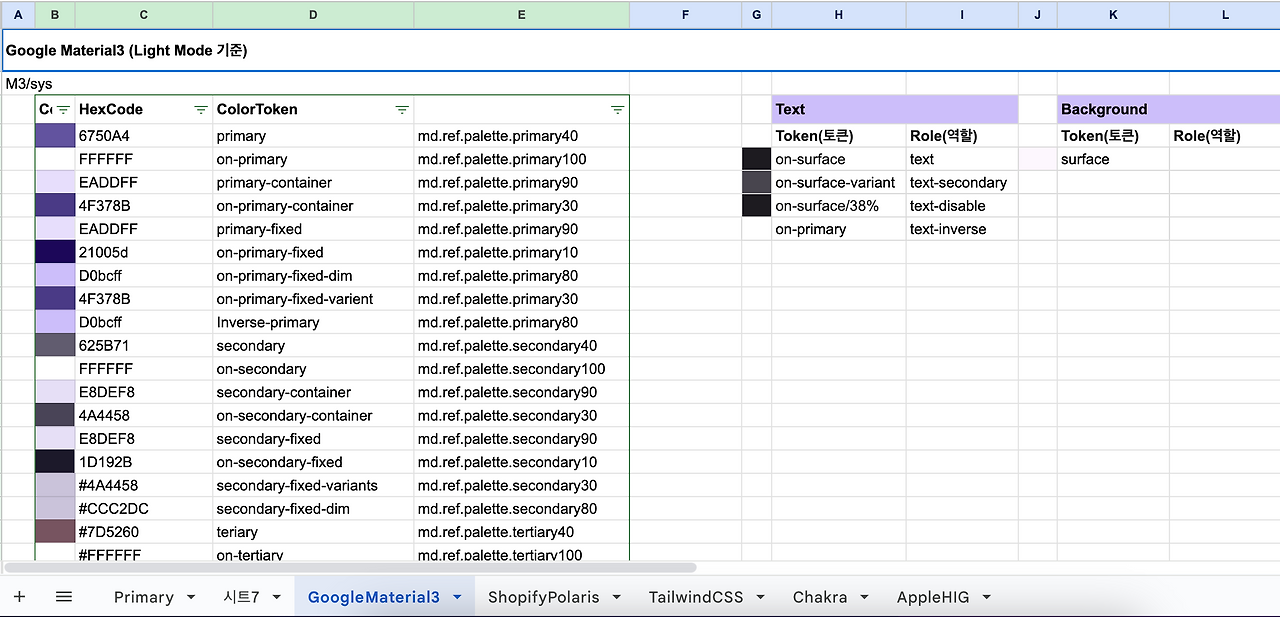
Task: Select the text-inverse cell
Action: coord(962,229)
